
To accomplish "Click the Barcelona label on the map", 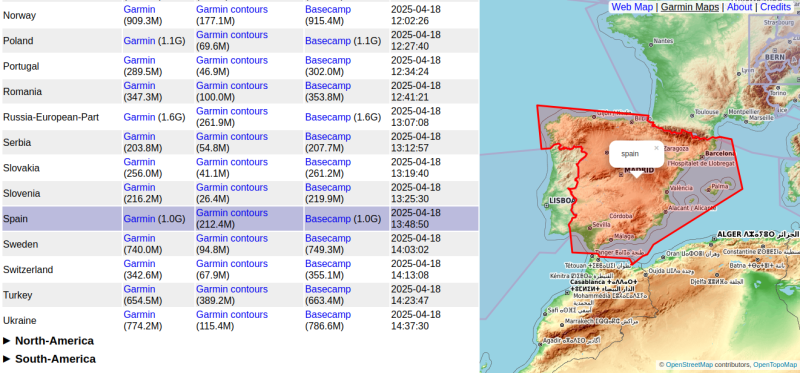I will 720,154.
